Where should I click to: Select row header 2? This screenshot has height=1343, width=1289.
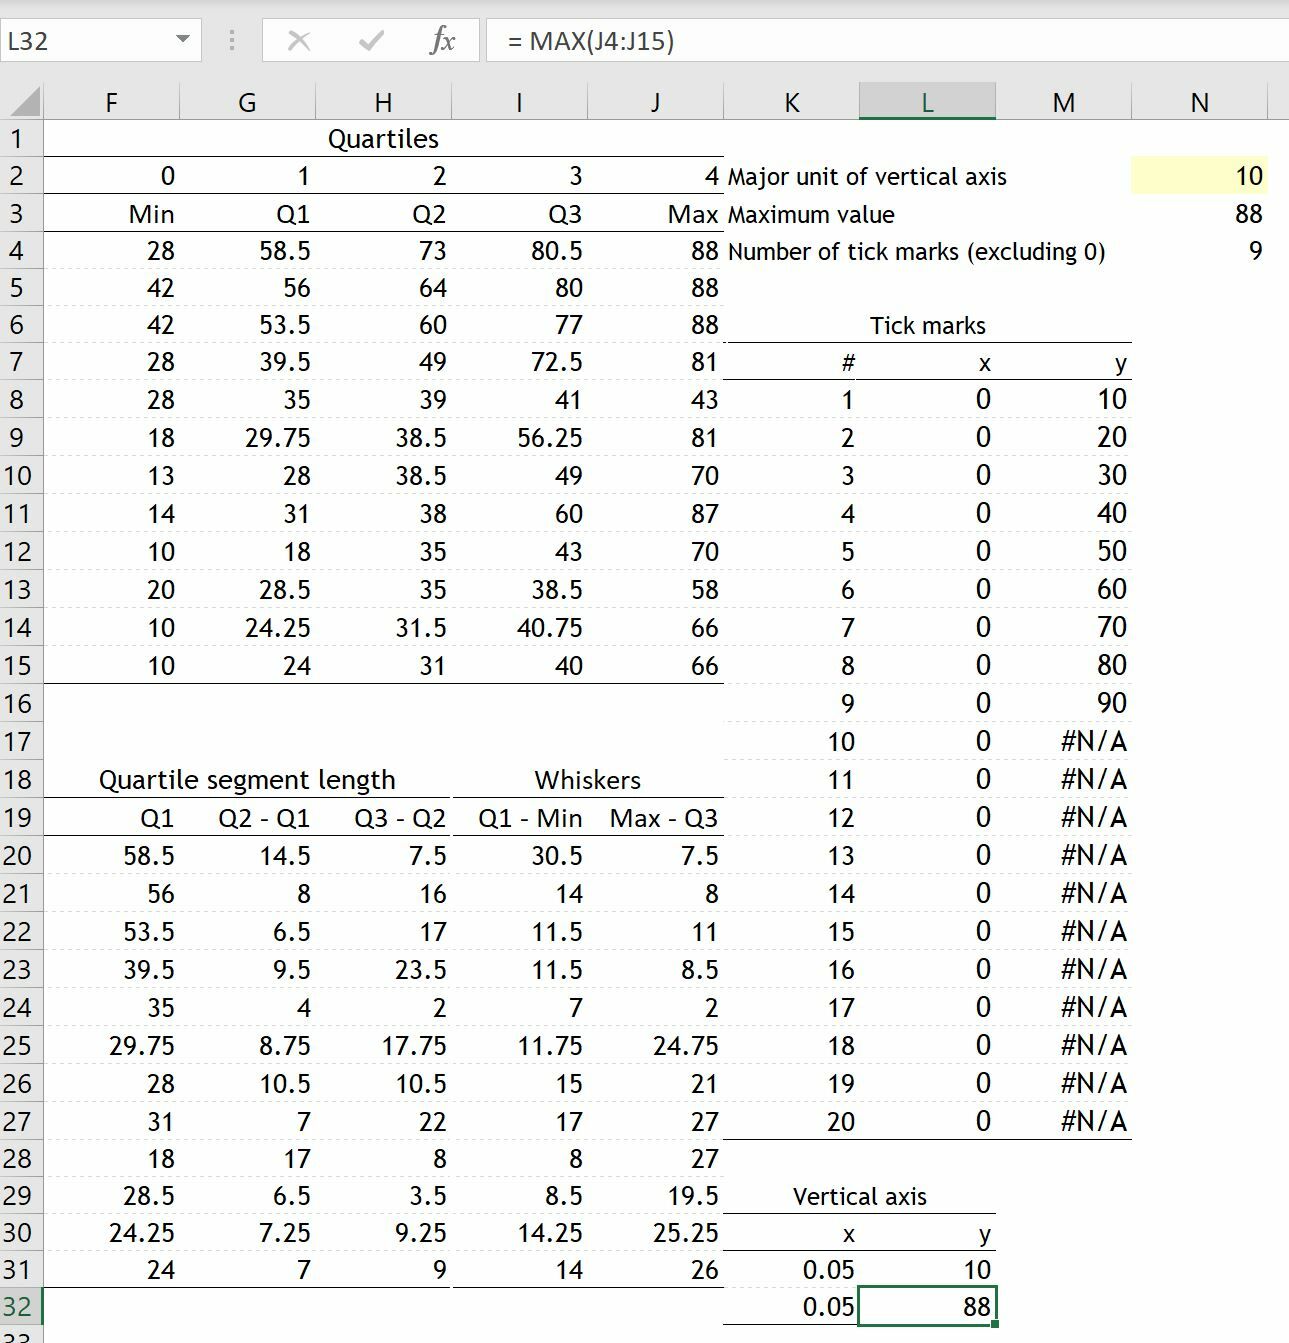click(19, 175)
